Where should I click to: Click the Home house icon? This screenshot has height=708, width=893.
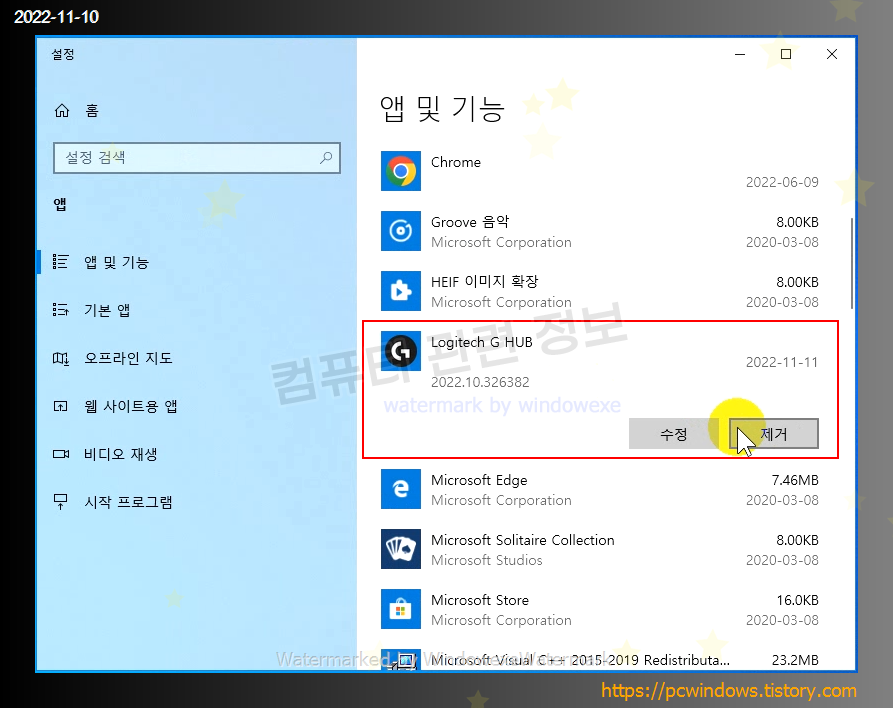click(62, 110)
